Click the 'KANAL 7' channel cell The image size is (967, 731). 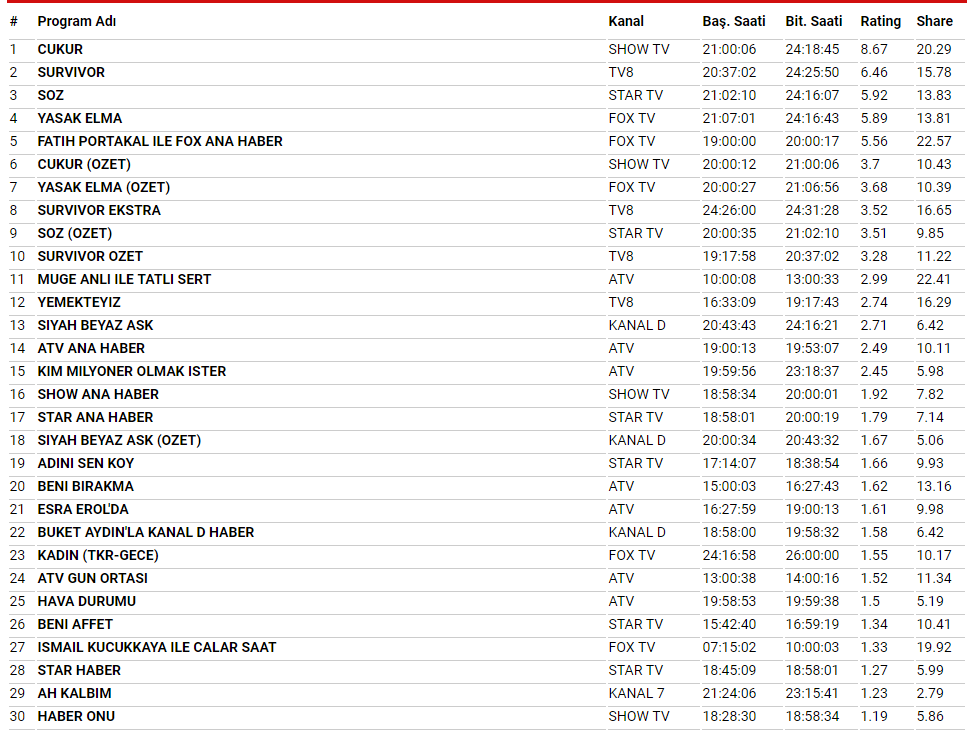click(636, 693)
